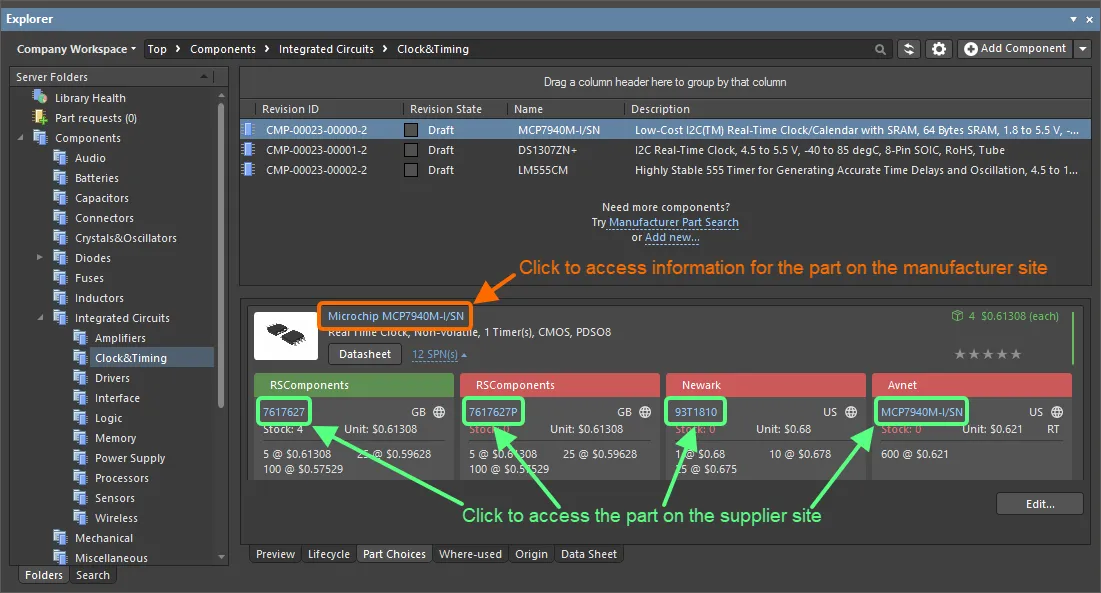Open the Microchip MCP7940M-I/SN manufacturer link
Screen dimensions: 1101x593
point(396,316)
